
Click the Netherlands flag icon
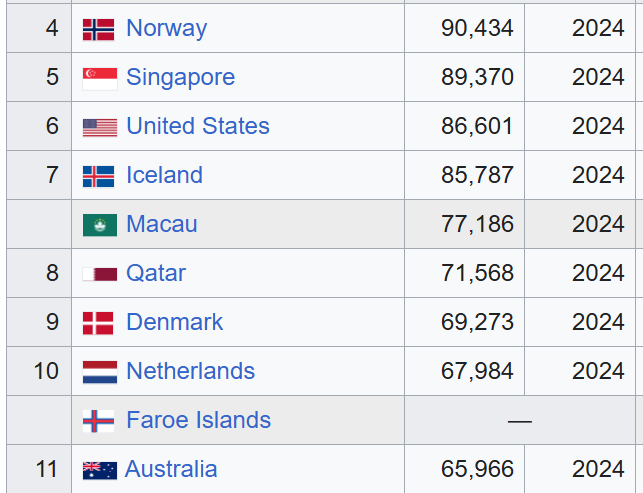point(100,372)
